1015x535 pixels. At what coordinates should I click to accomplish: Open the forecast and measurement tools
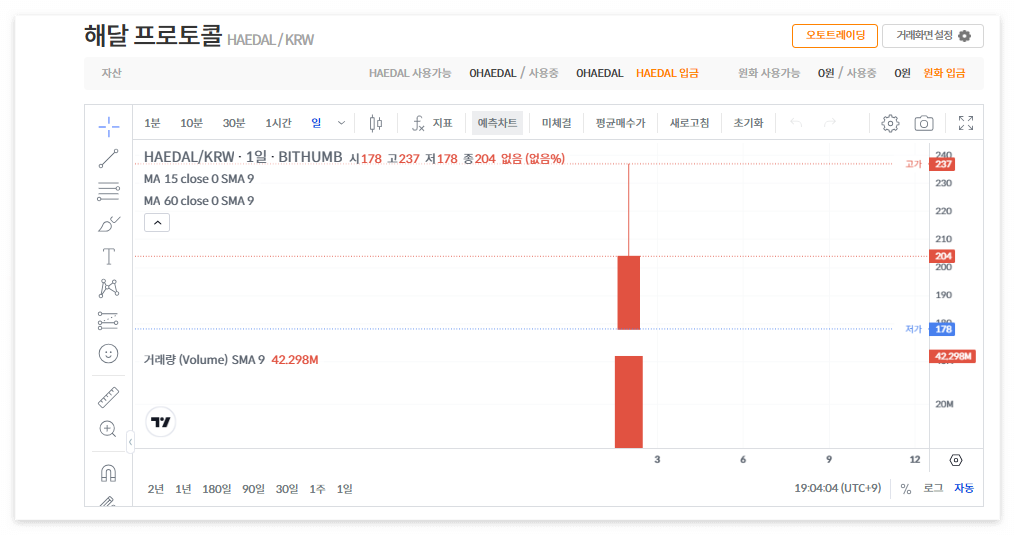pos(109,321)
